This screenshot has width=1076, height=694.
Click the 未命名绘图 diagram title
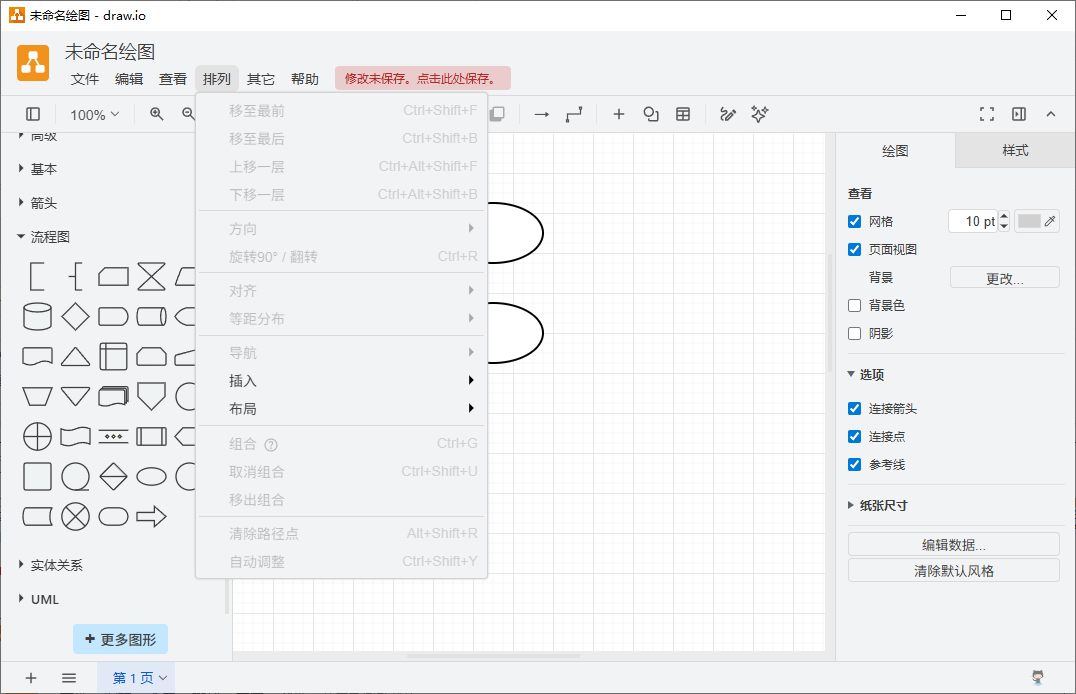110,51
